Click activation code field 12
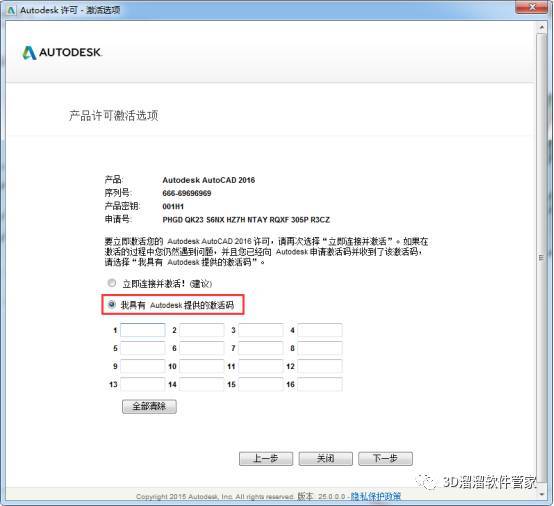554x506 pixels. [x=320, y=366]
